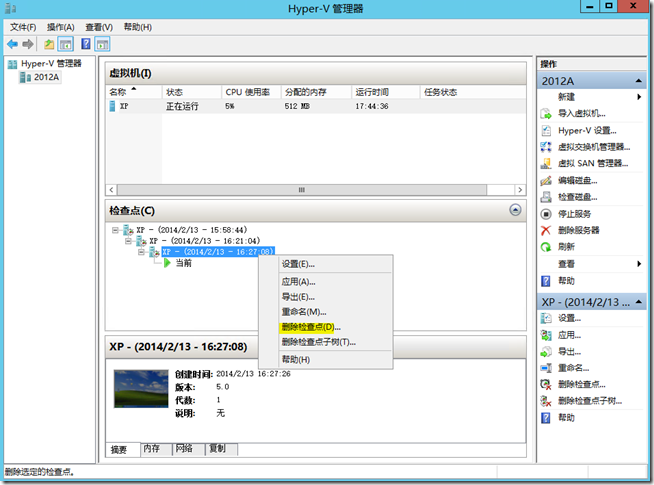
Task: Collapse the XP 15:58:44 checkpoint node
Action: click(x=115, y=230)
